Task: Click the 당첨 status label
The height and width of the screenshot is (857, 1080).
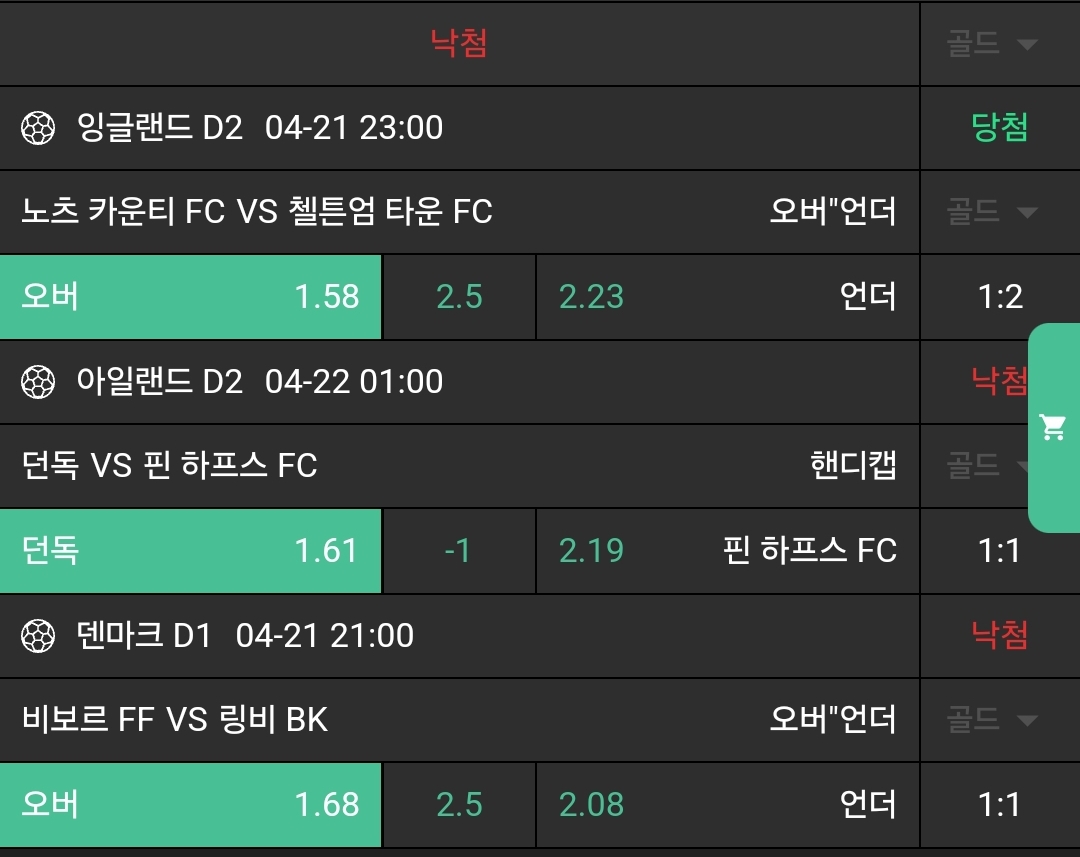Action: [x=999, y=128]
